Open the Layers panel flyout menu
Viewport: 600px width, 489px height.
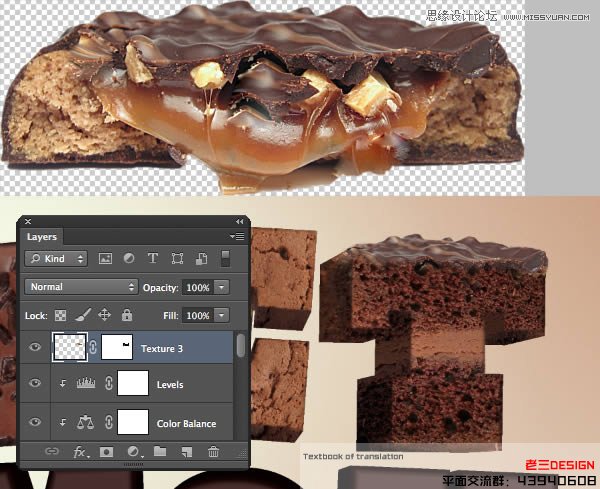pyautogui.click(x=237, y=236)
